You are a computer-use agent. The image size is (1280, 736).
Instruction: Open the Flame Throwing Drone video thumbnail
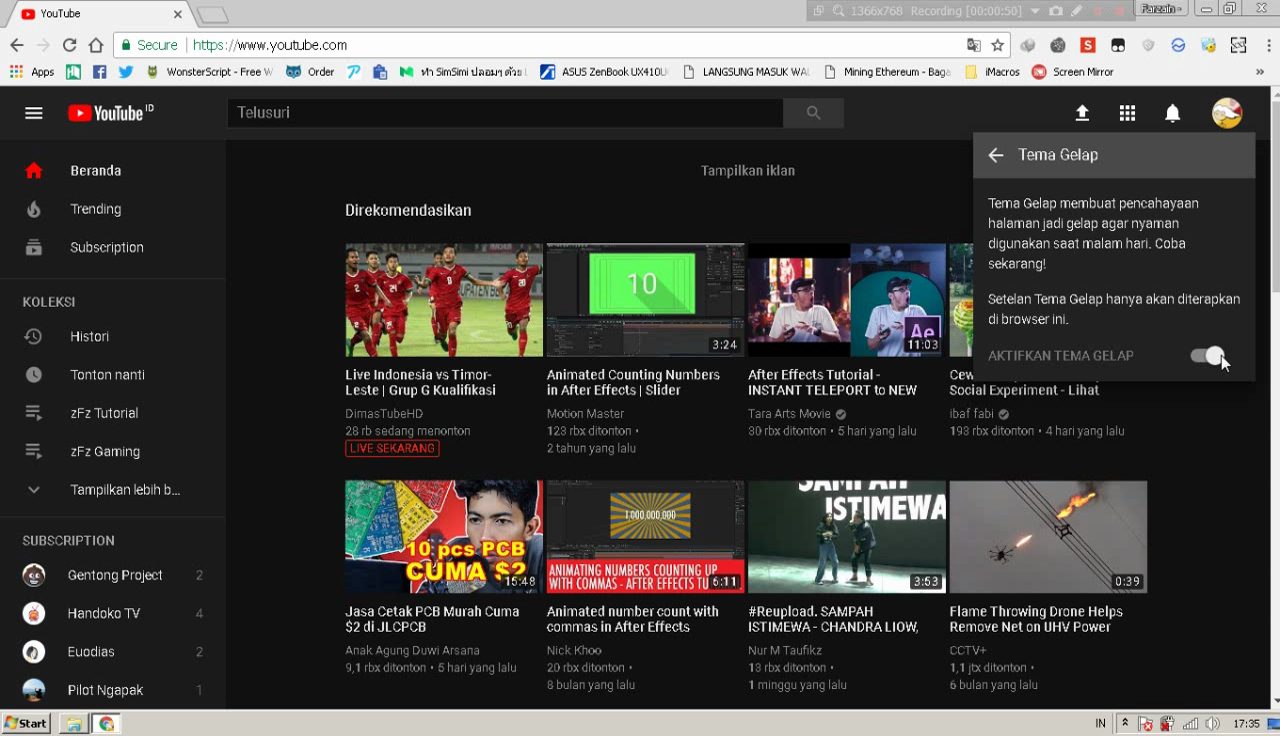click(1047, 537)
